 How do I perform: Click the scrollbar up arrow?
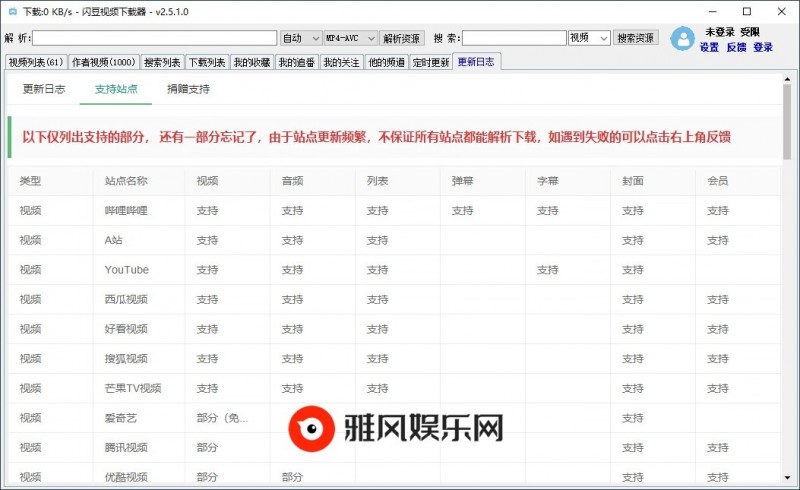[787, 79]
